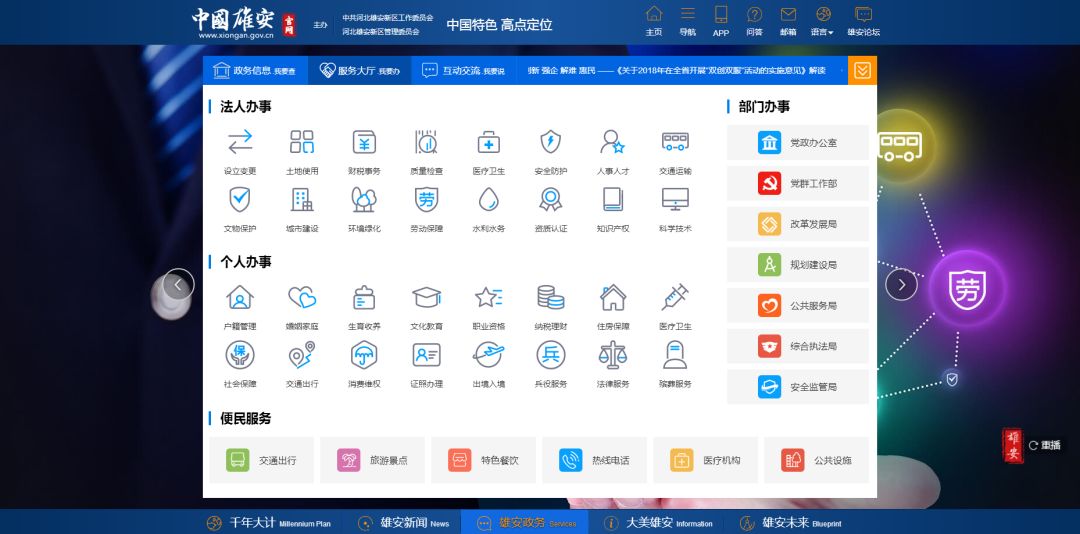Open the 兵役服务 icon
This screenshot has height=534, width=1080.
click(x=550, y=355)
